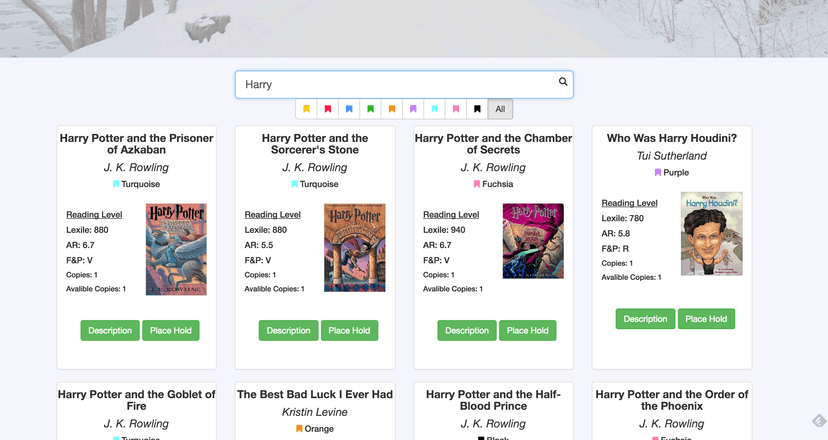This screenshot has width=828, height=440.
Task: Filter by green bookmark color
Action: (371, 109)
